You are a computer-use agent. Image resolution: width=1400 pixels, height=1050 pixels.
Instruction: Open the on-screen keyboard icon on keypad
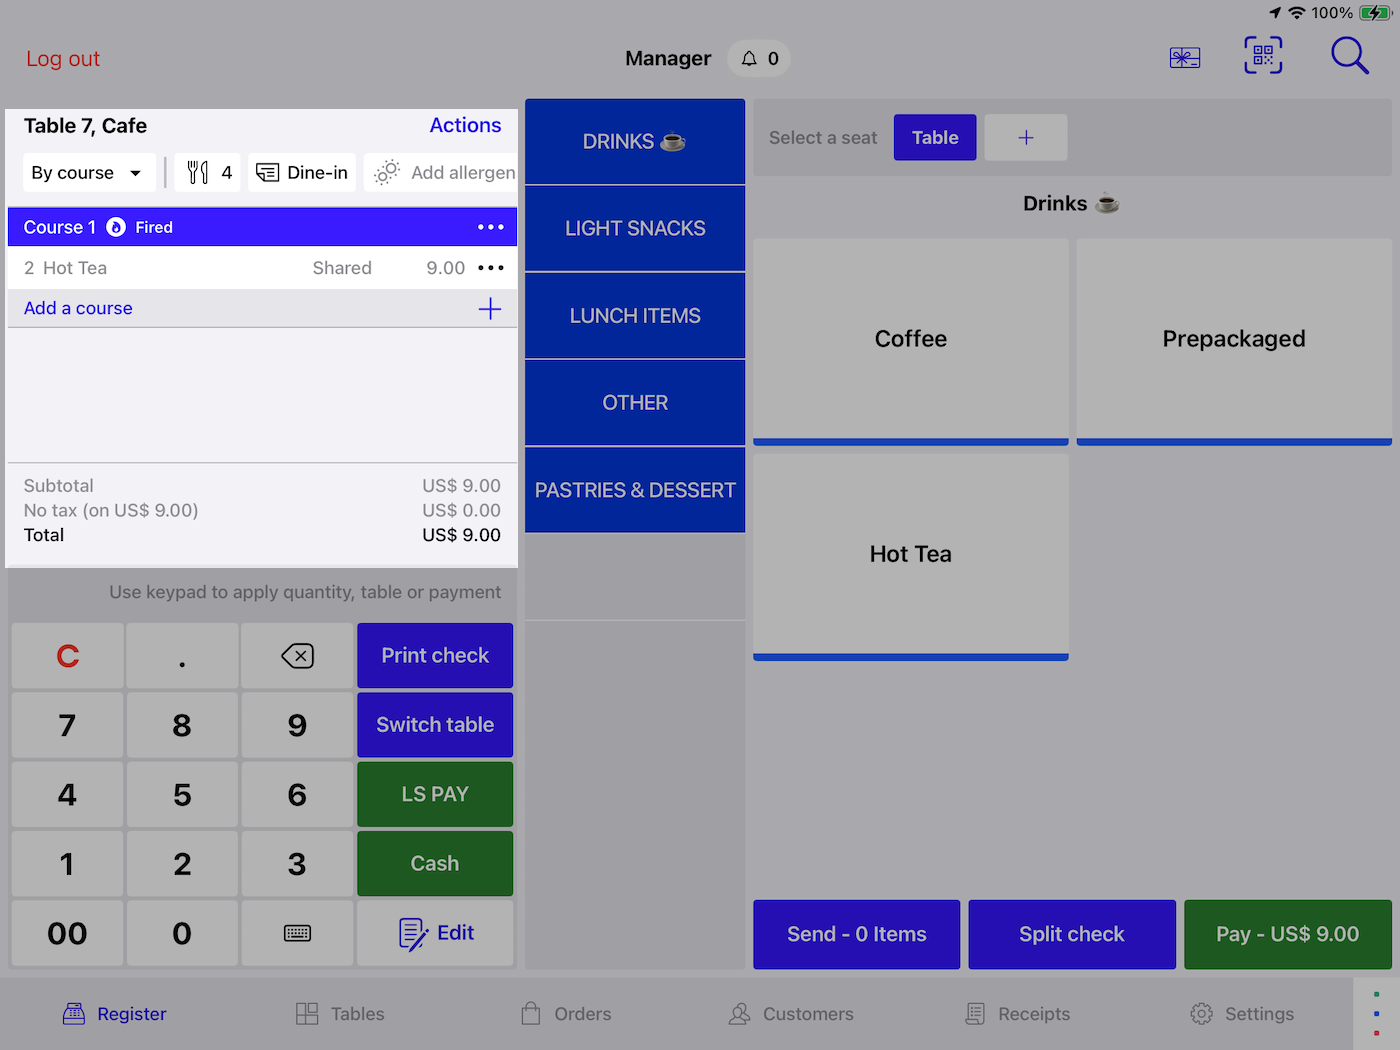(297, 933)
